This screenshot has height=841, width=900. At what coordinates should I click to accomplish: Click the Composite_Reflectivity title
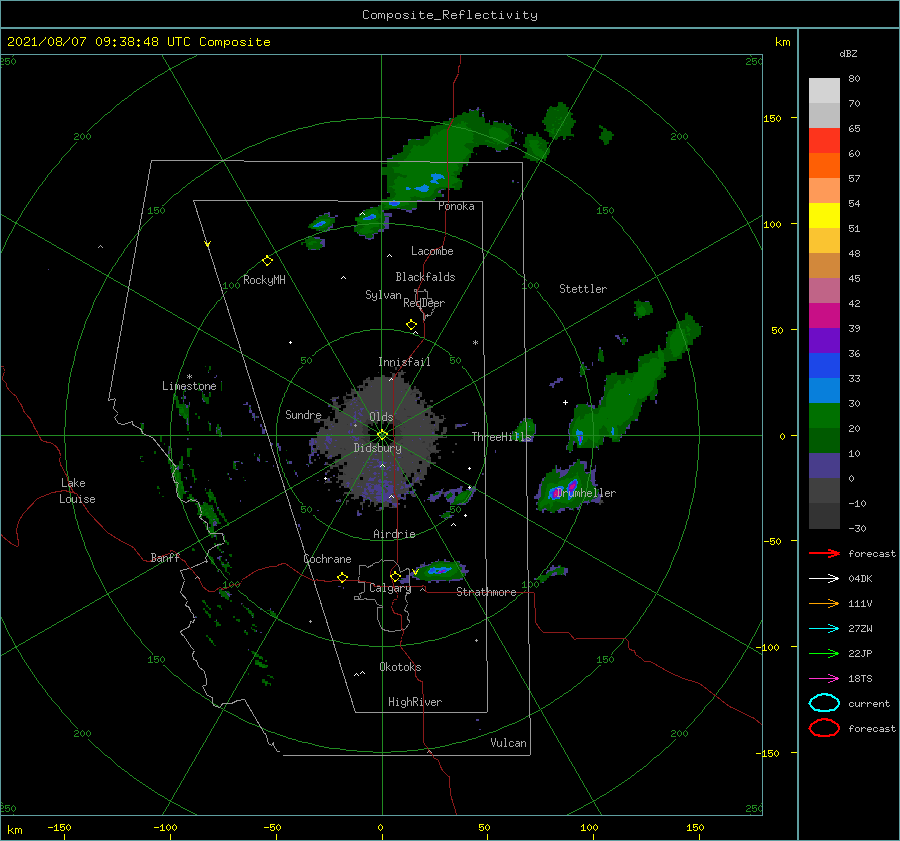click(x=450, y=15)
